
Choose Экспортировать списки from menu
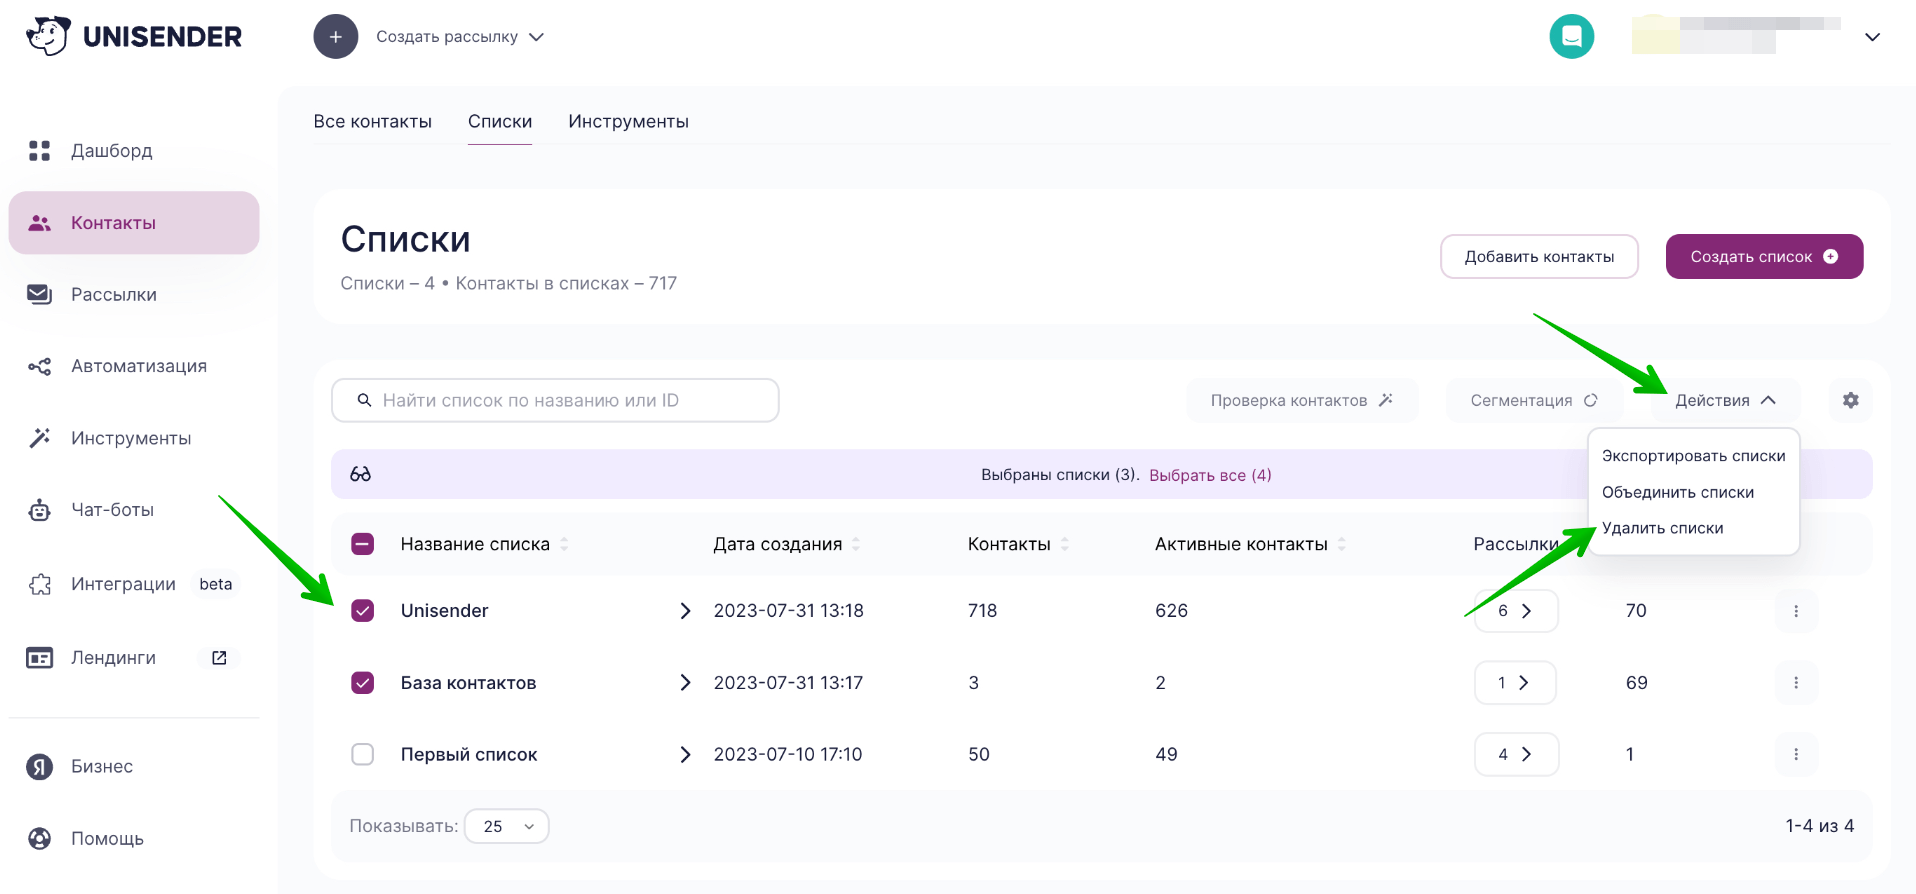click(1694, 456)
